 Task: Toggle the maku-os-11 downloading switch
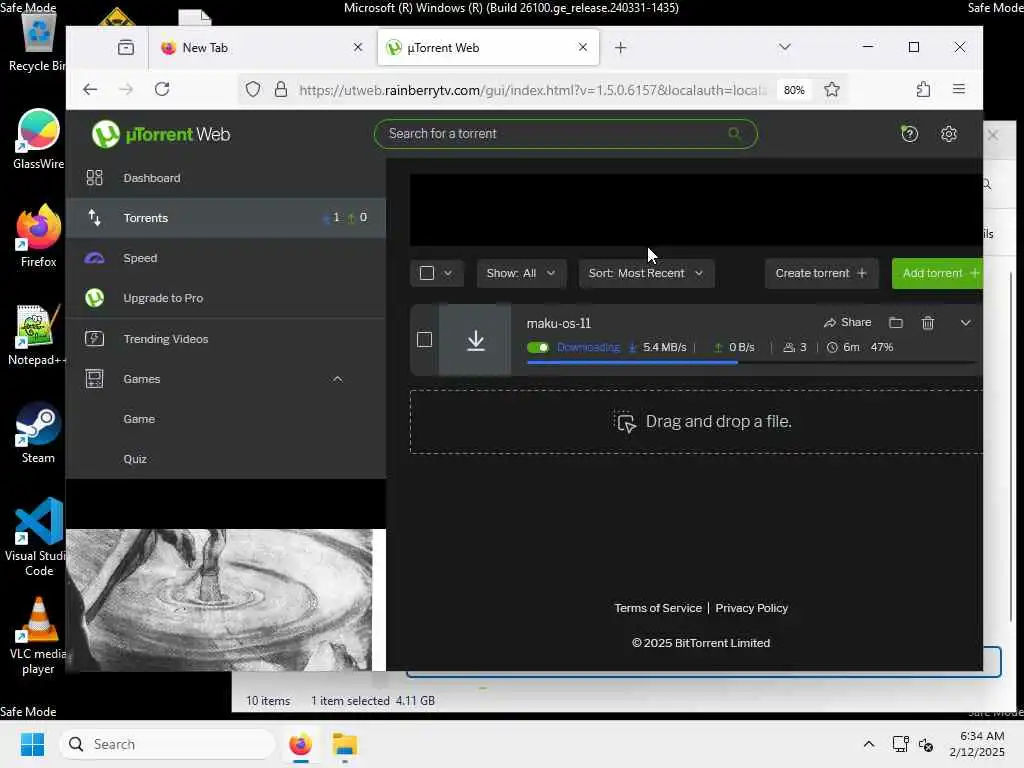pos(538,347)
